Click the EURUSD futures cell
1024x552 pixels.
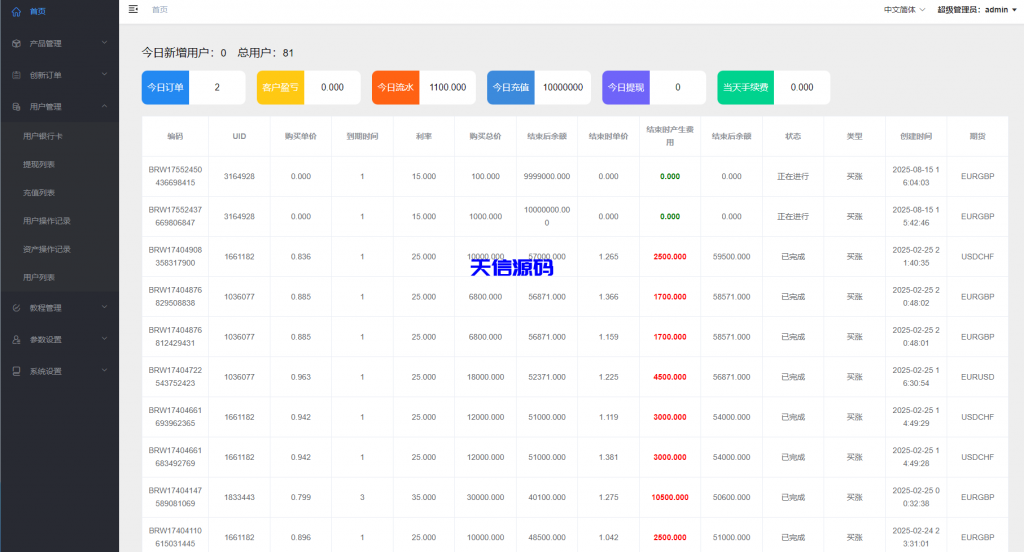[977, 377]
